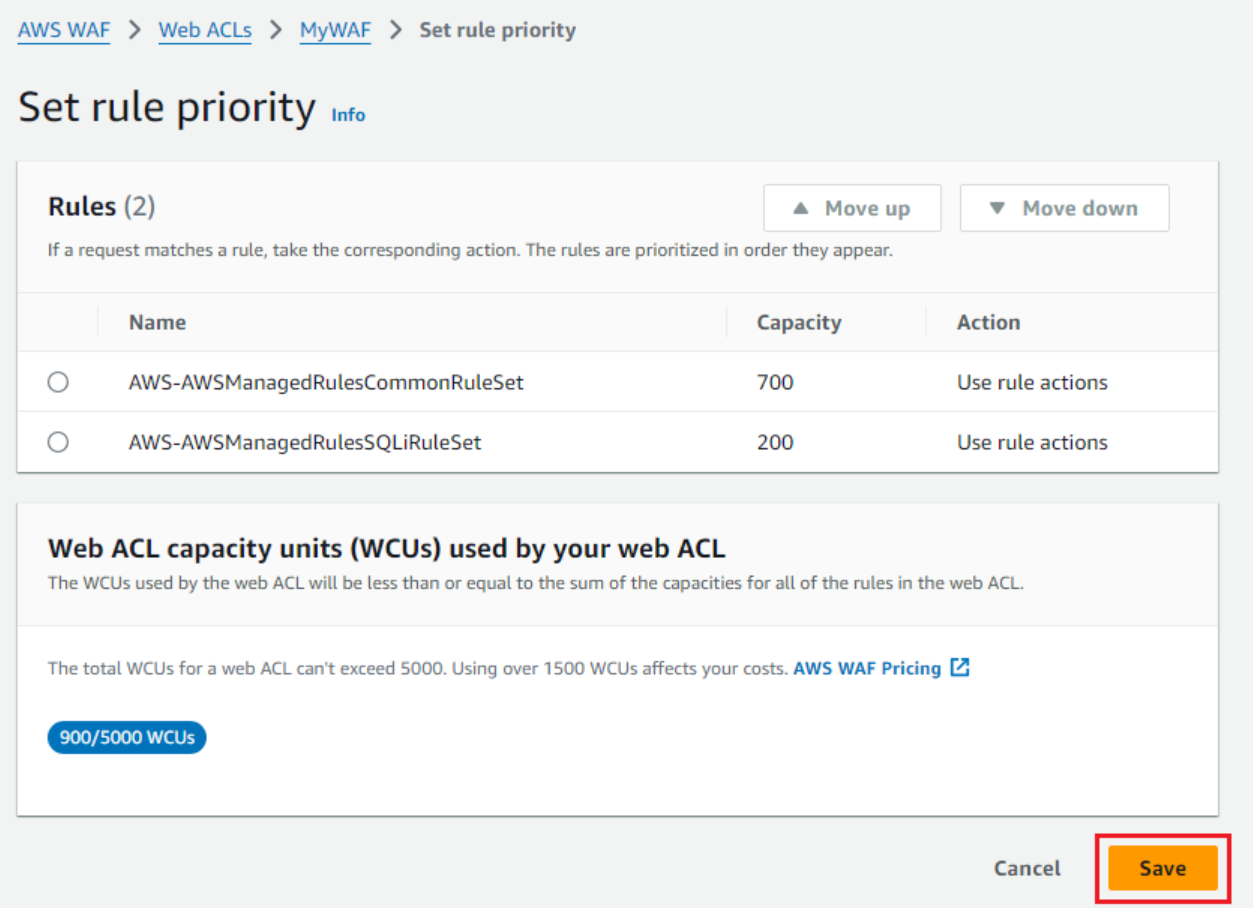Click the external link icon after Pricing
Image resolution: width=1253 pixels, height=908 pixels.
pyautogui.click(x=960, y=667)
